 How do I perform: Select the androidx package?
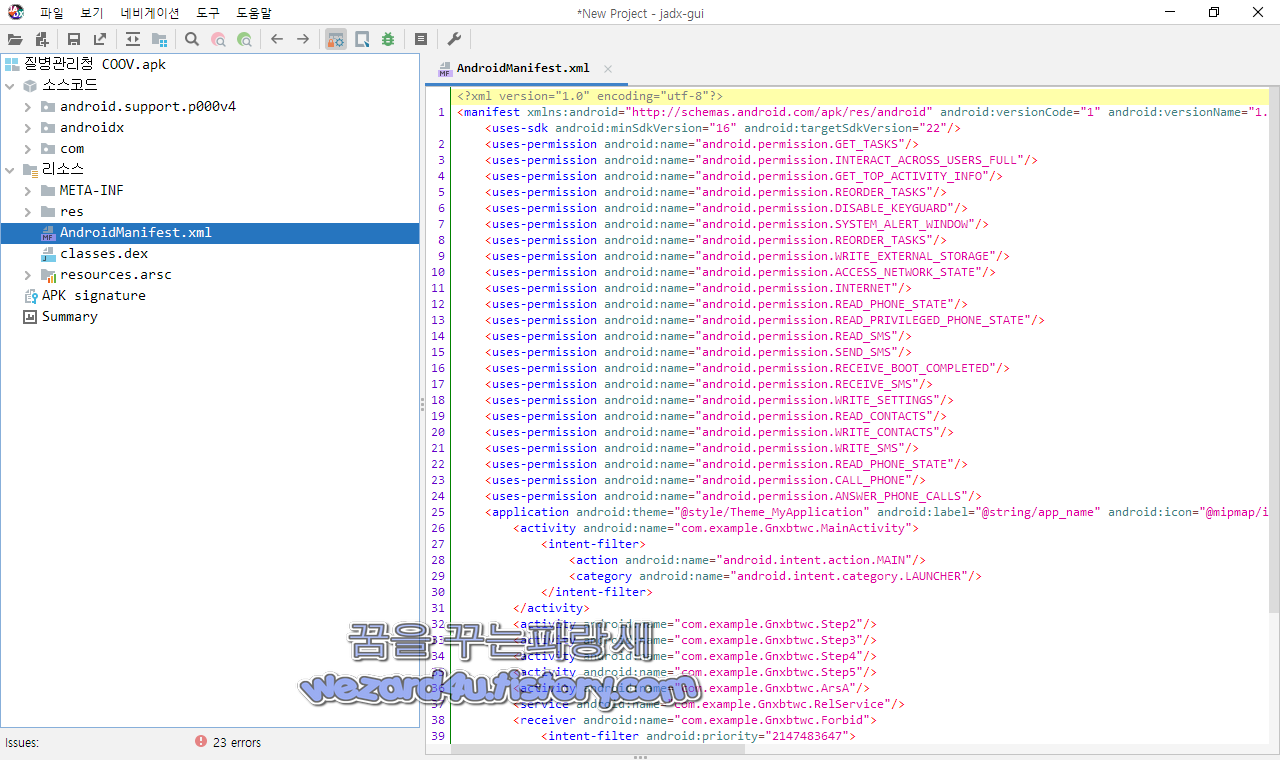pos(92,127)
